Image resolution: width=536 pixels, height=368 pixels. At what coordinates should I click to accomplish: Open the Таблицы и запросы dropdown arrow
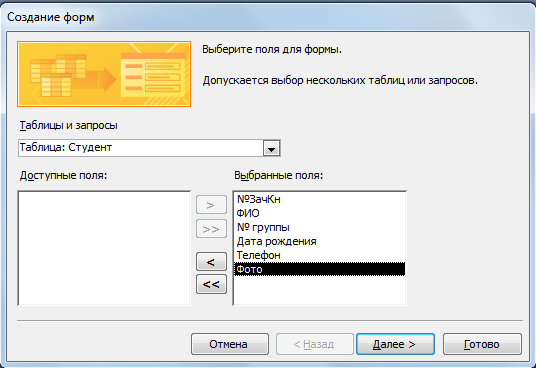271,148
